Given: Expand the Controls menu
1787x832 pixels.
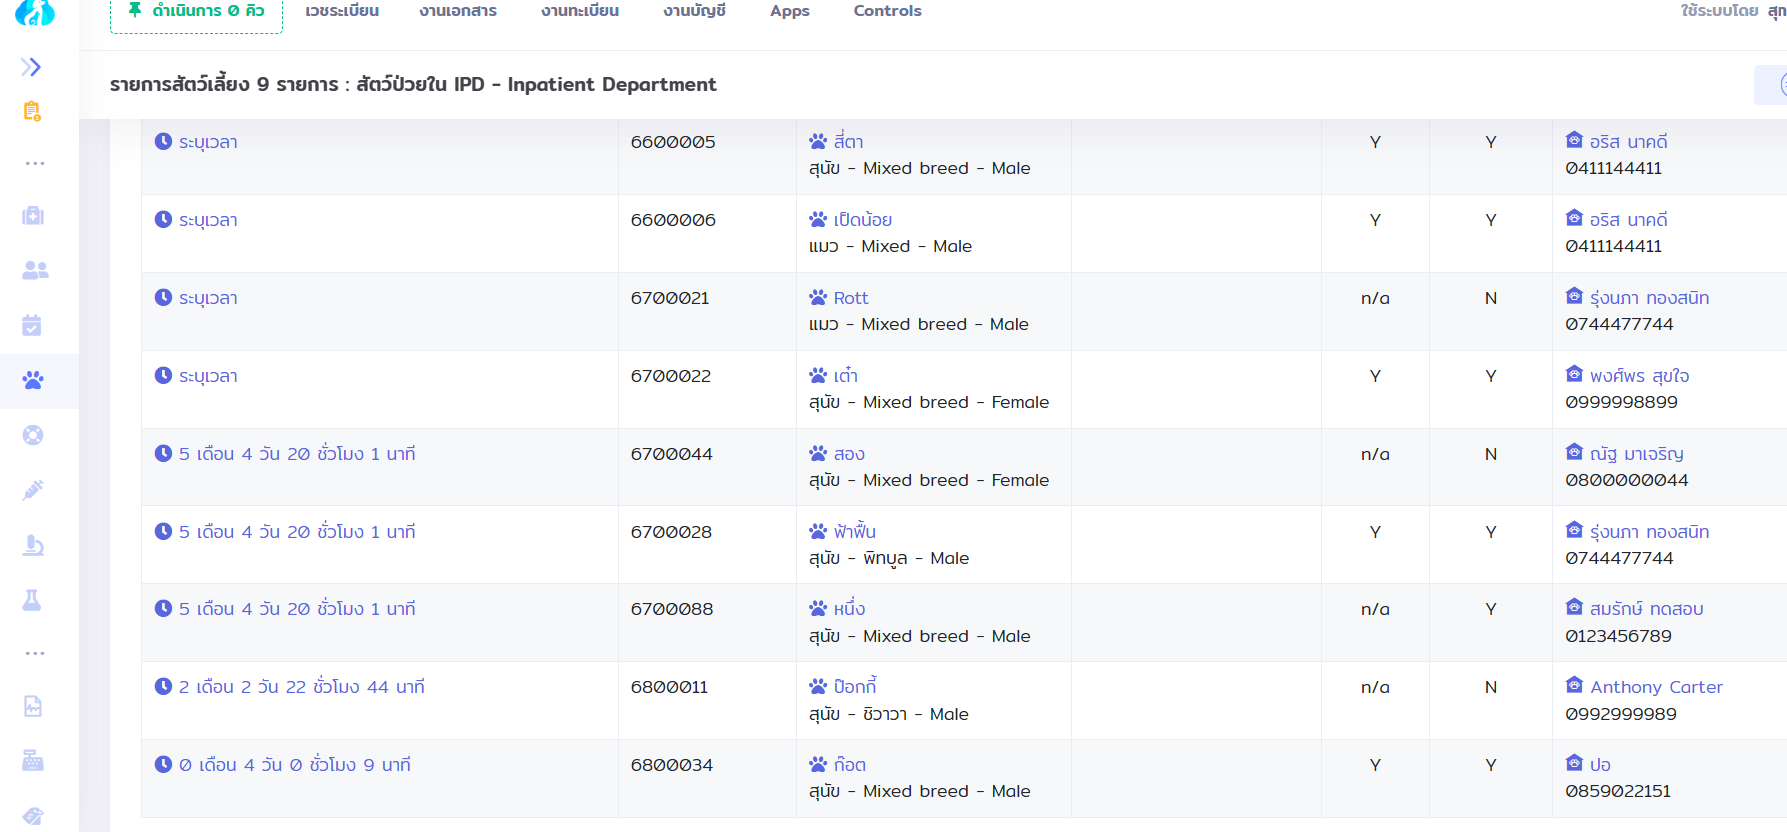Looking at the screenshot, I should point(887,11).
